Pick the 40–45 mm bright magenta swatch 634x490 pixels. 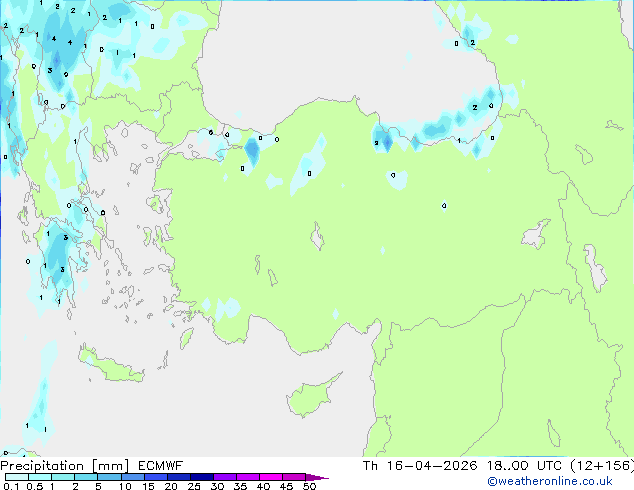(271, 477)
